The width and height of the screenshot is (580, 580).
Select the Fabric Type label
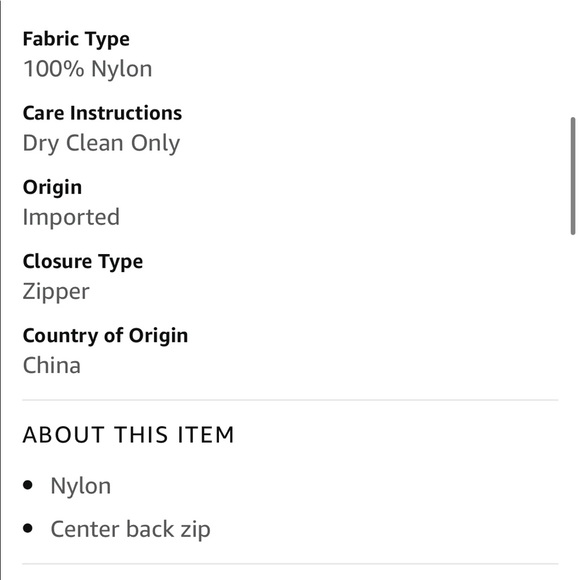[x=76, y=40]
